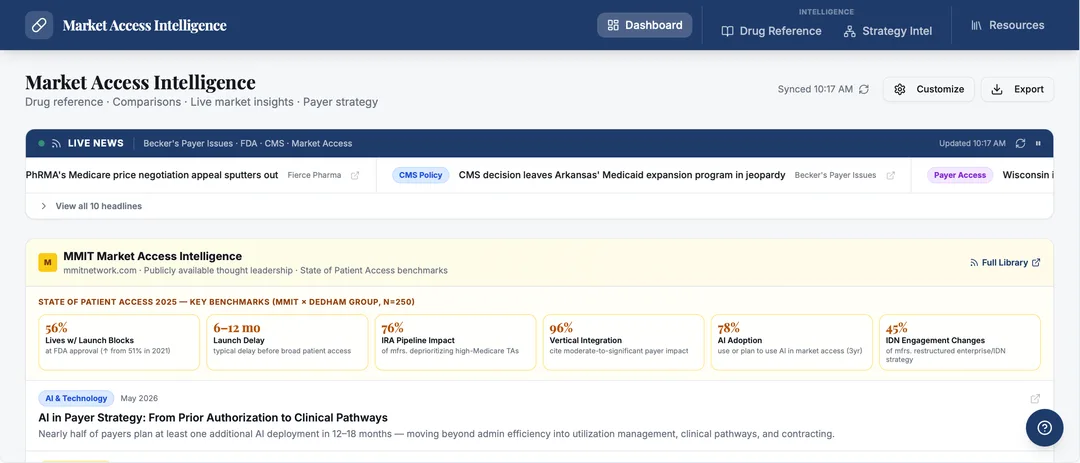The height and width of the screenshot is (463, 1080).
Task: Click the pill logo icon
Action: (39, 25)
